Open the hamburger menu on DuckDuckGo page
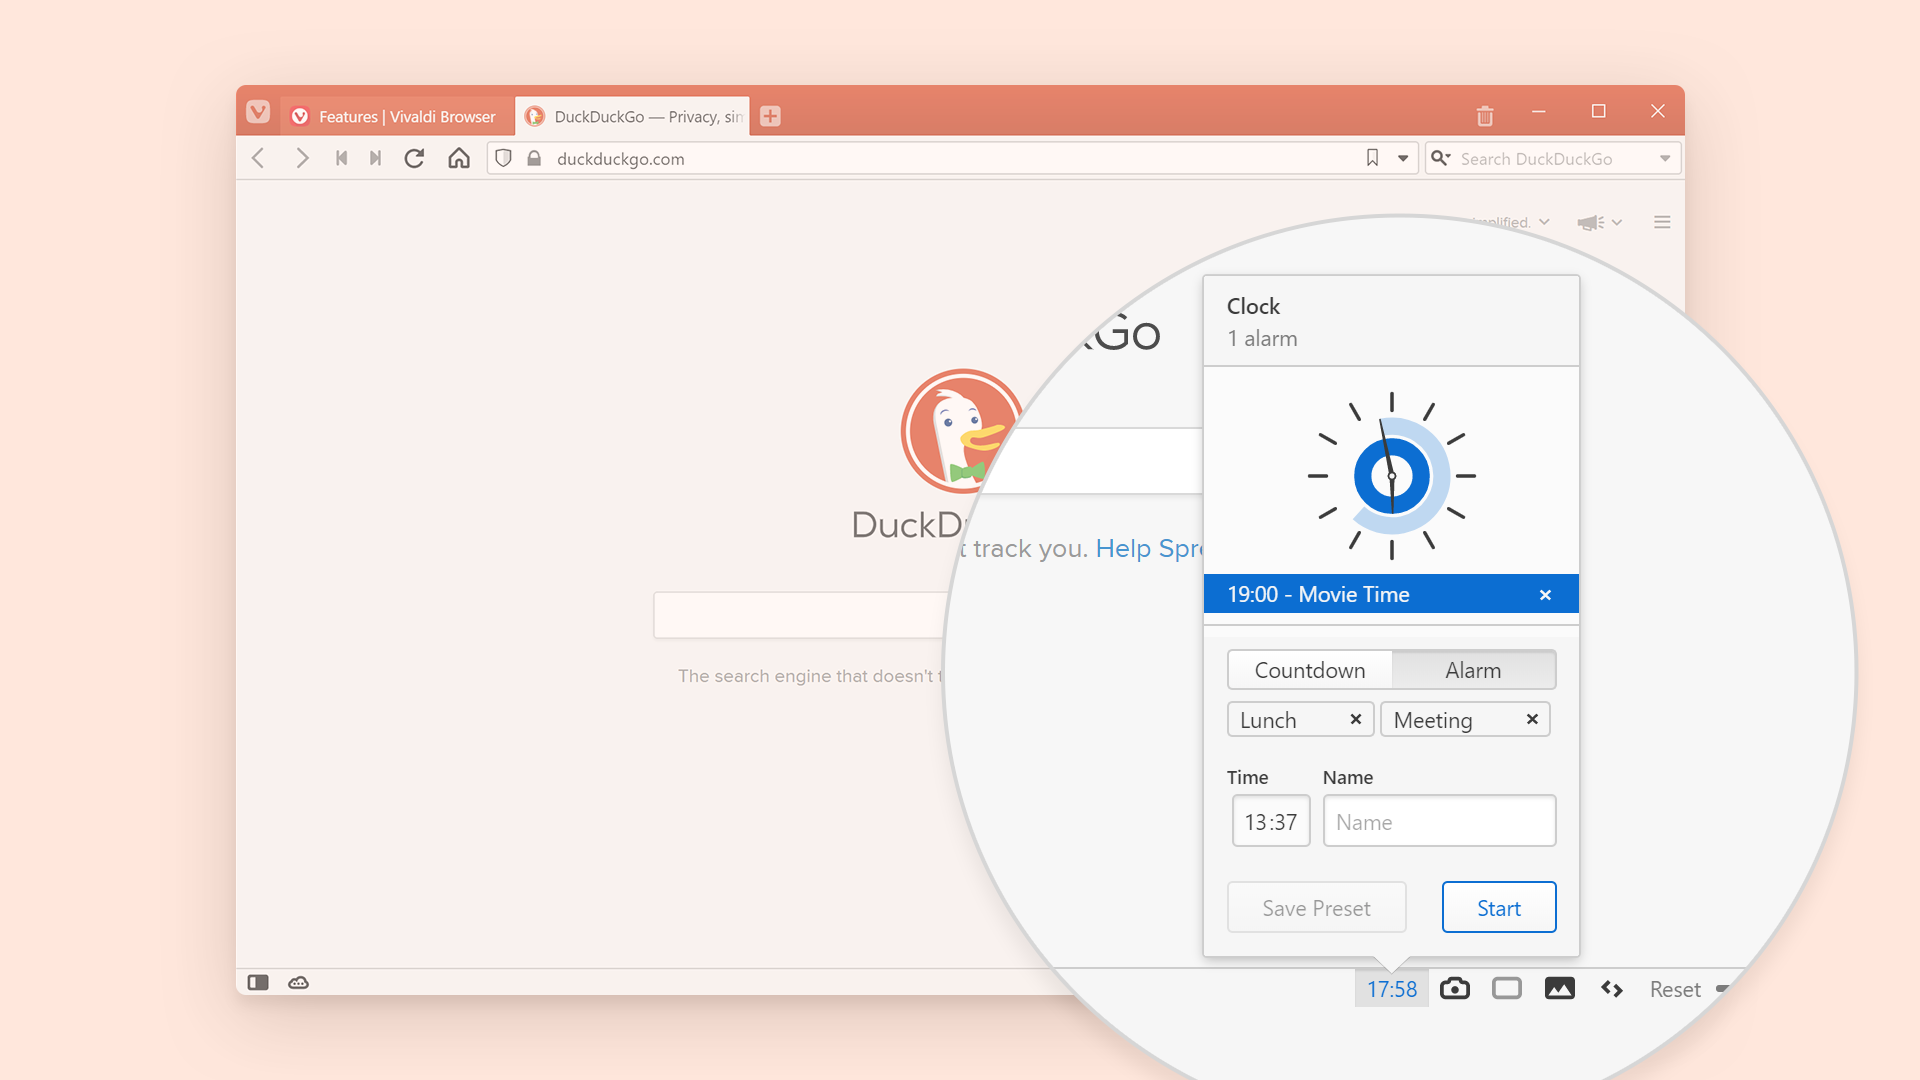This screenshot has width=1920, height=1080. 1661,222
